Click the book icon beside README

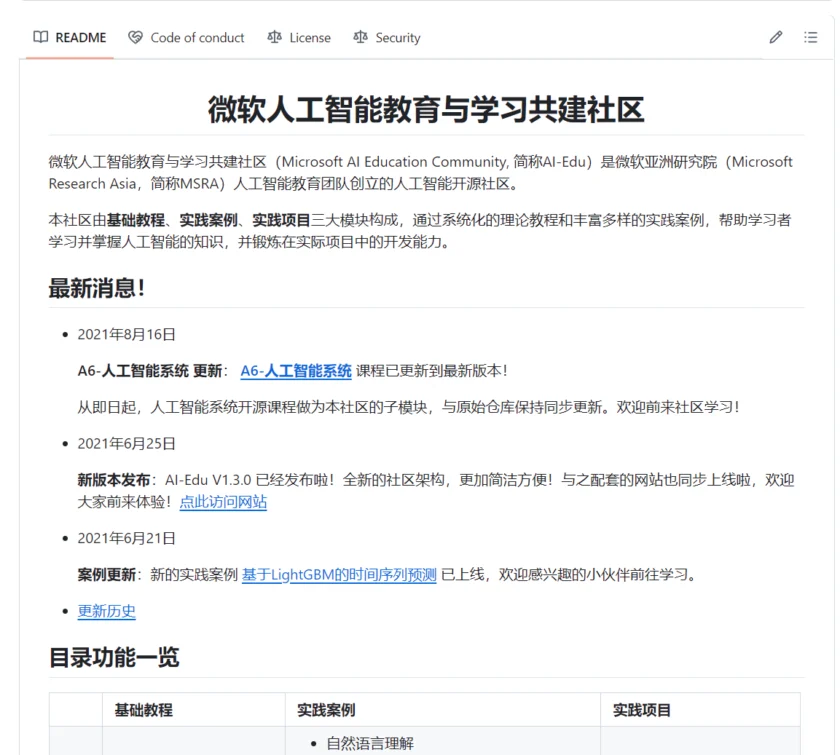[41, 37]
